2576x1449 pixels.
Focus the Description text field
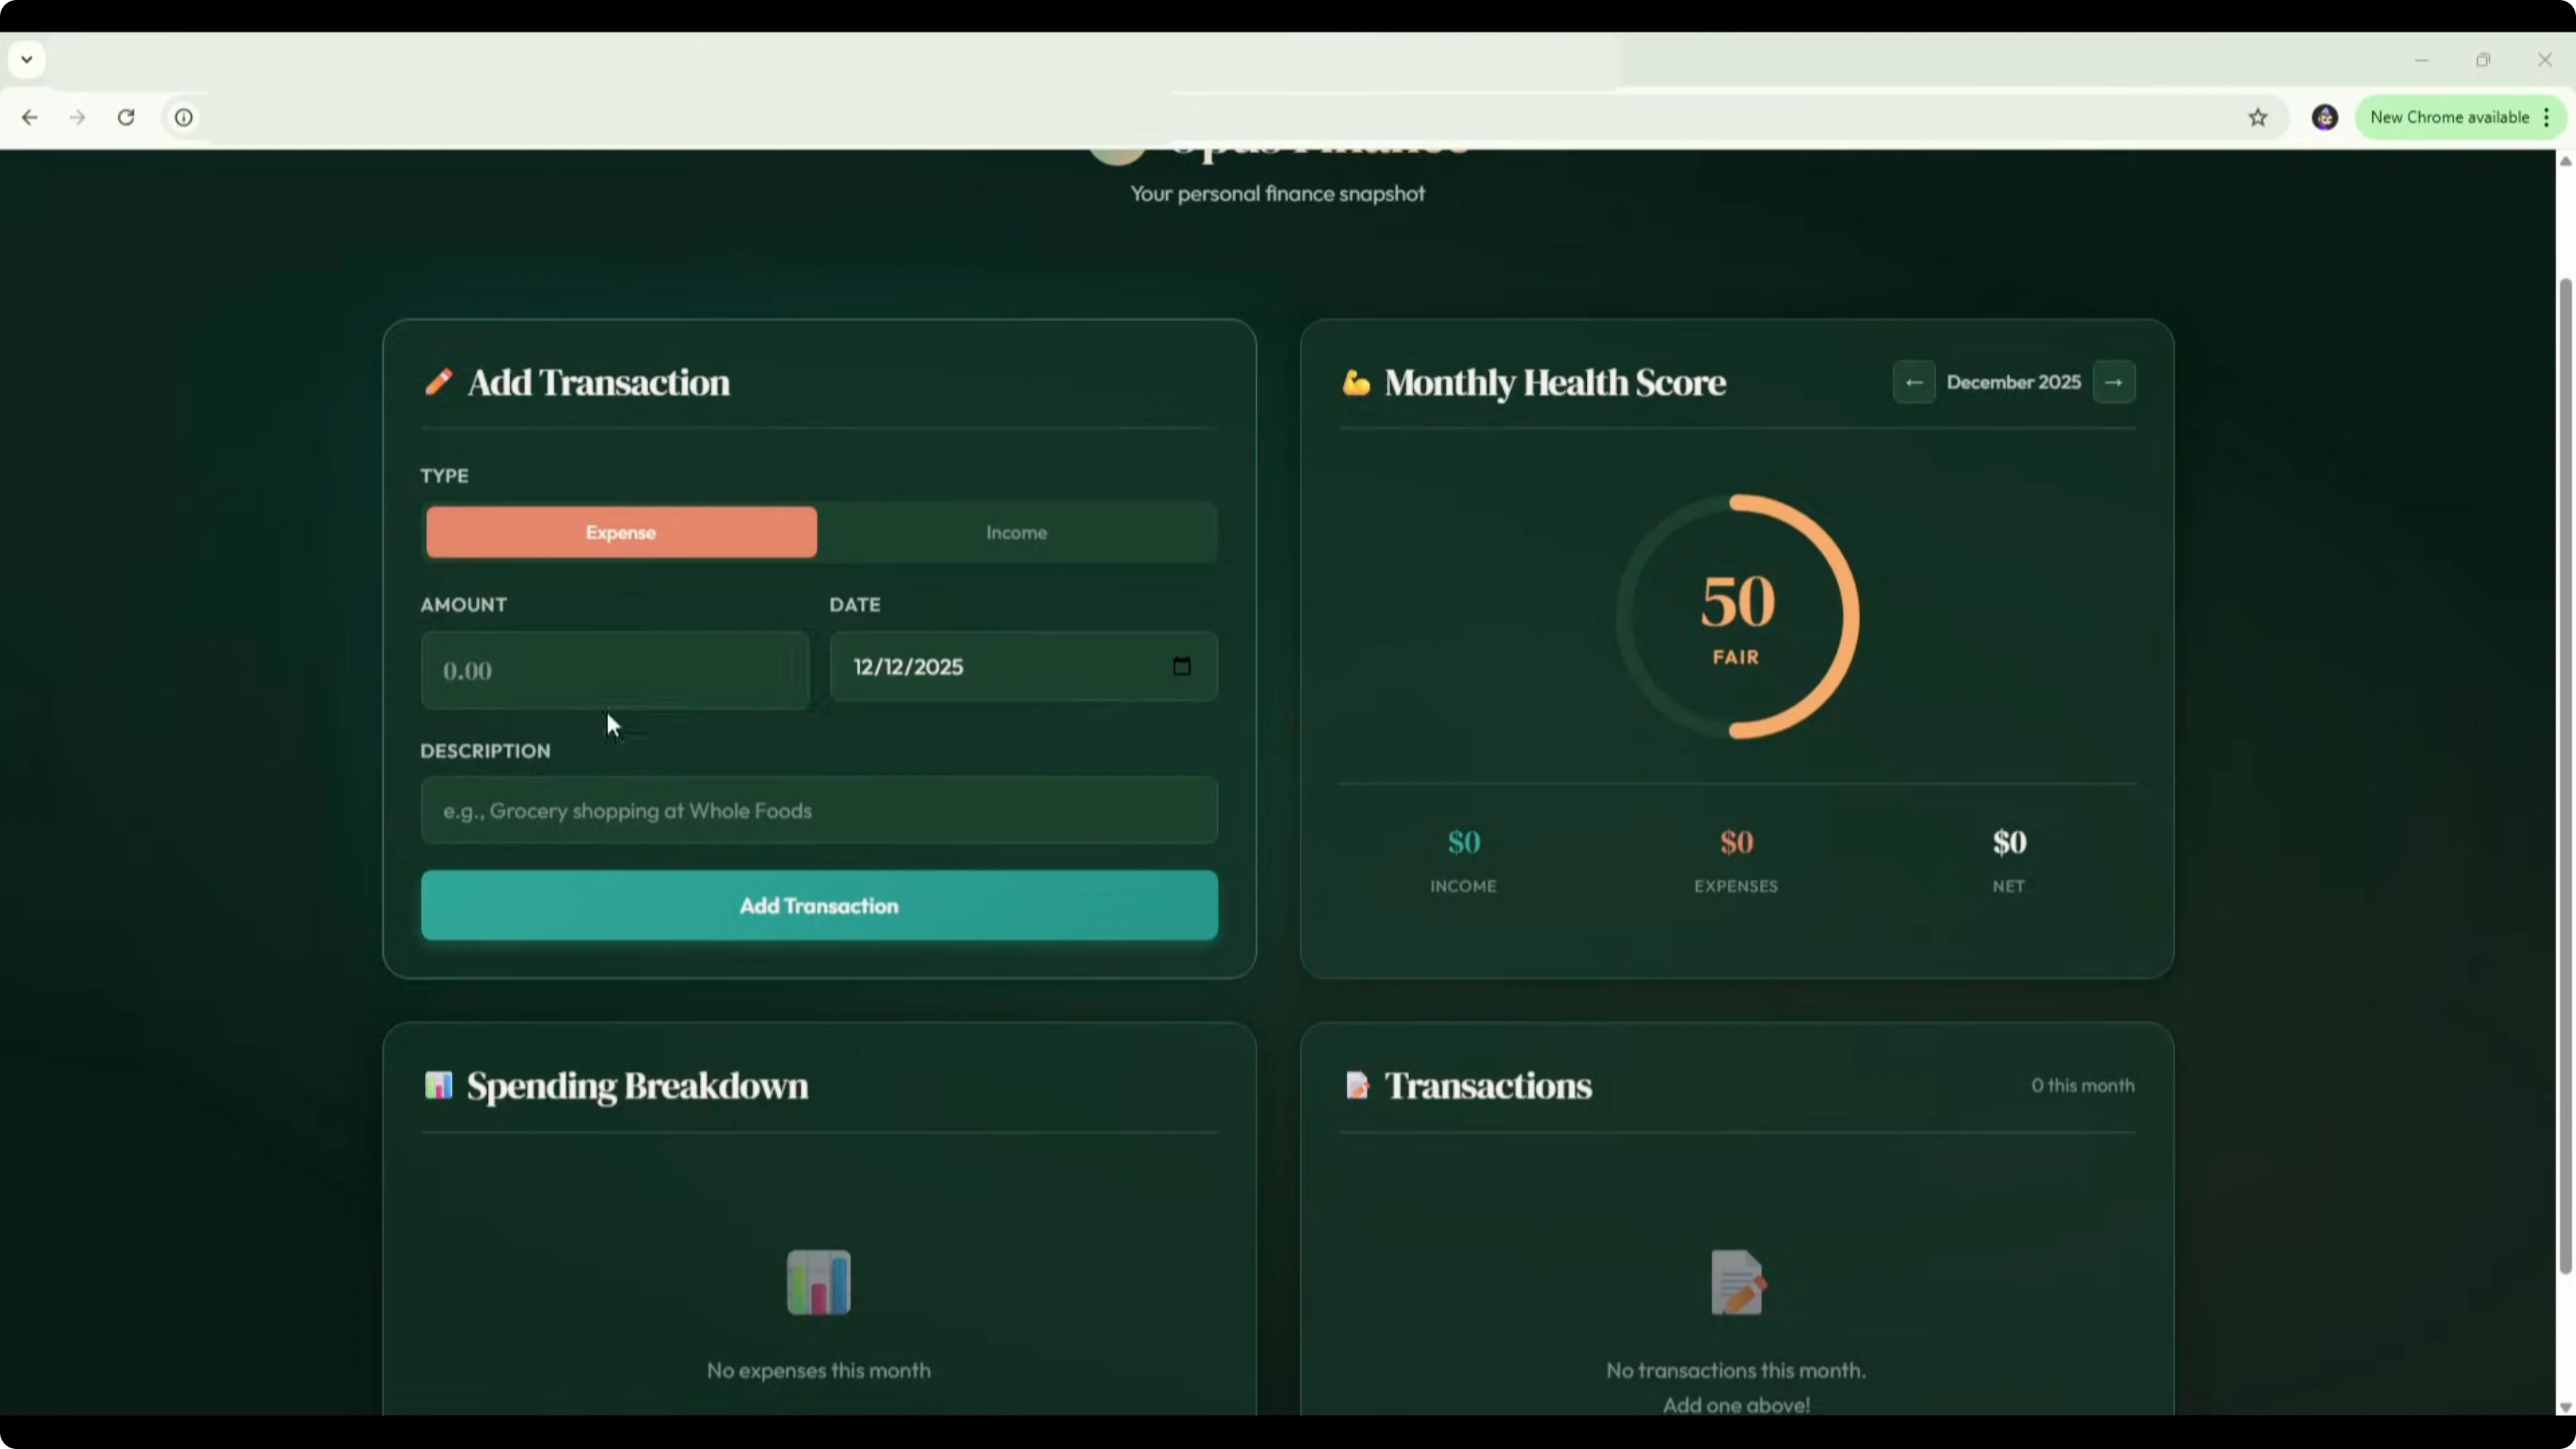tap(819, 810)
